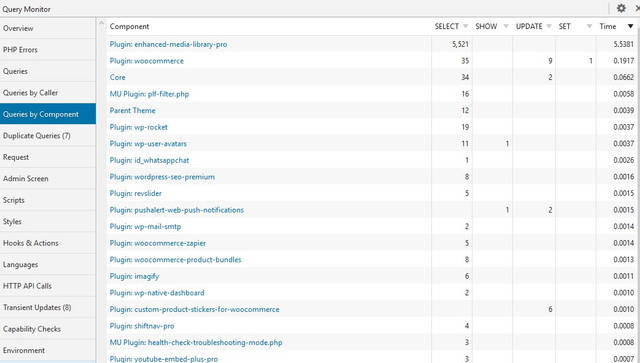View HTTP API Calls panel
Screen dimensions: 640x363
tap(48, 286)
